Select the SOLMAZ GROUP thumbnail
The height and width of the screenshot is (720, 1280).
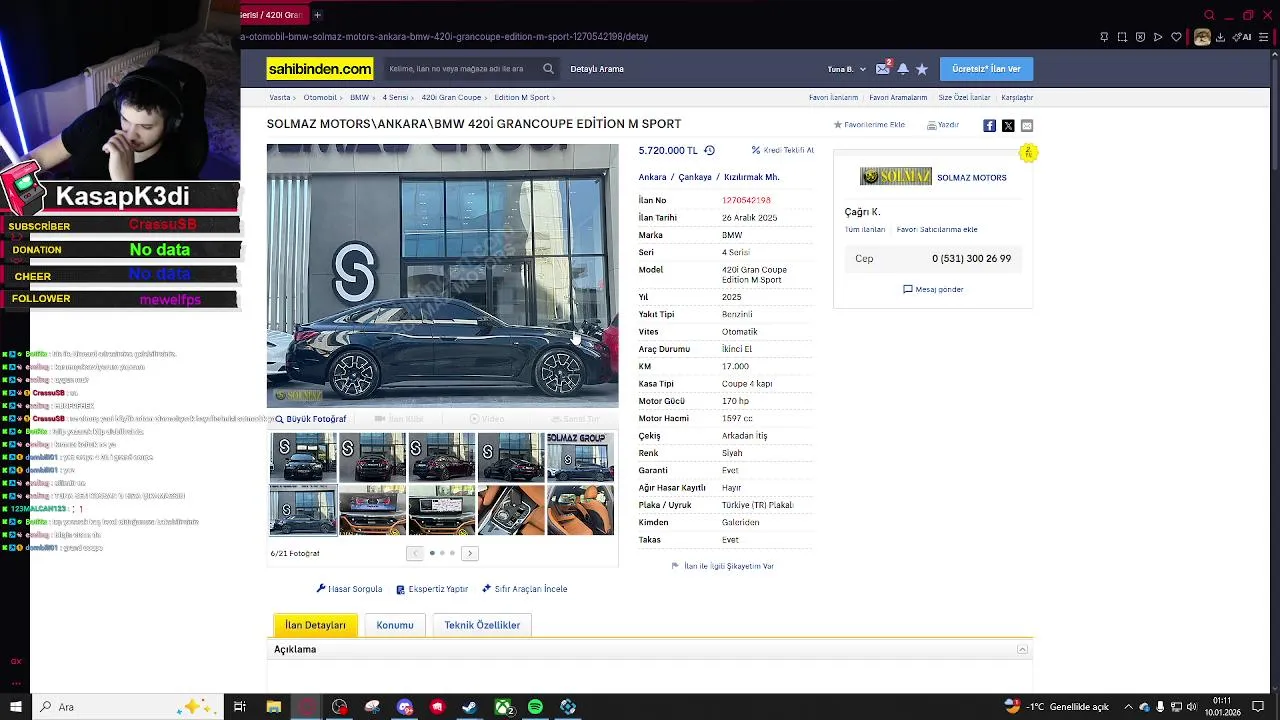point(580,457)
